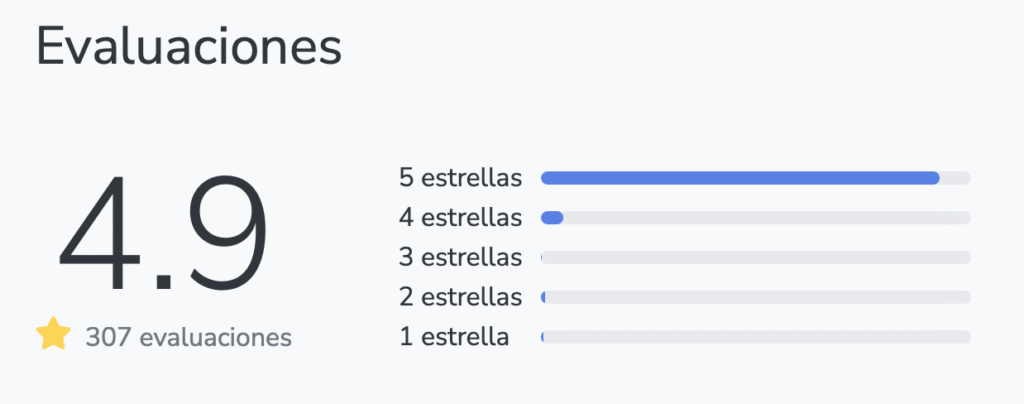Click the small blue dot on 1 estrella bar
1024x404 pixels.
point(543,337)
